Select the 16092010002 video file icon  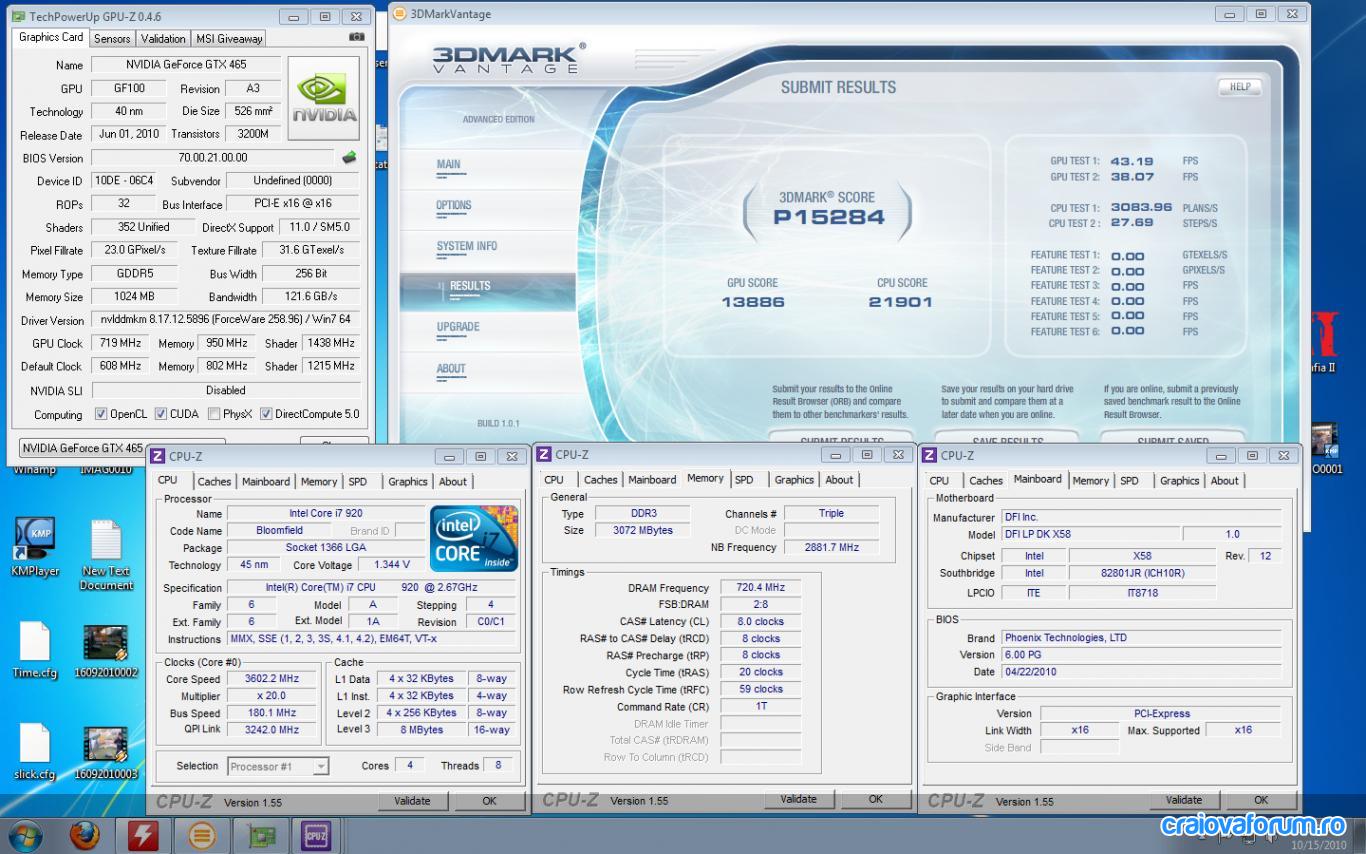(106, 644)
